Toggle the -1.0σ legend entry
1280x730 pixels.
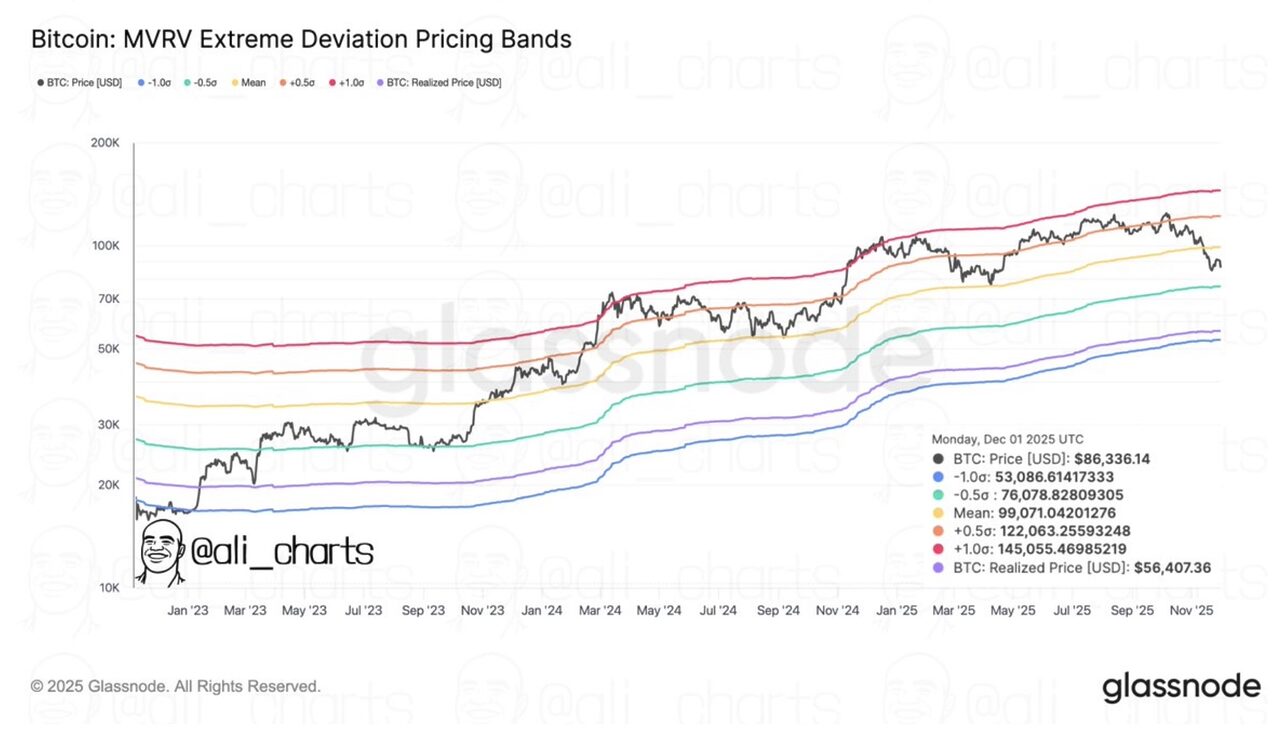[155, 83]
